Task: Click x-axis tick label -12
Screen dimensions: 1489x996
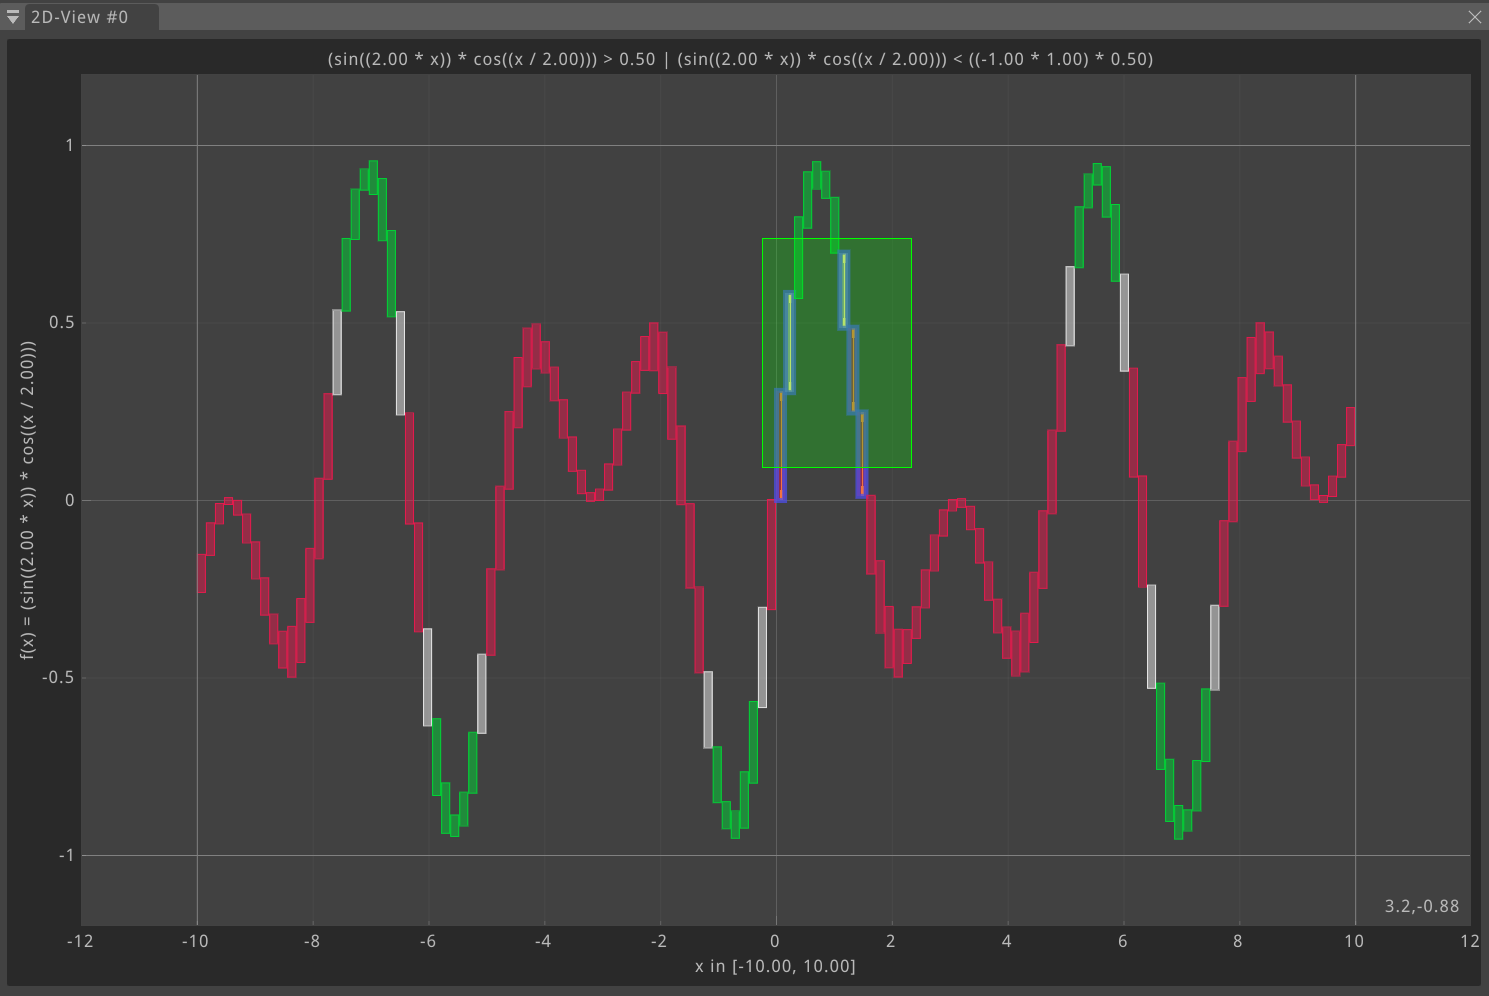Action: pyautogui.click(x=80, y=941)
